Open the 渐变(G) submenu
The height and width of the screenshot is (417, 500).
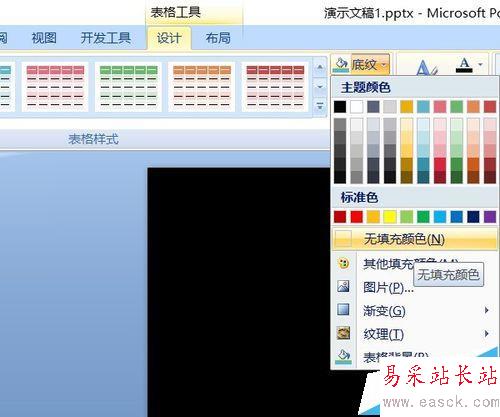click(x=415, y=311)
